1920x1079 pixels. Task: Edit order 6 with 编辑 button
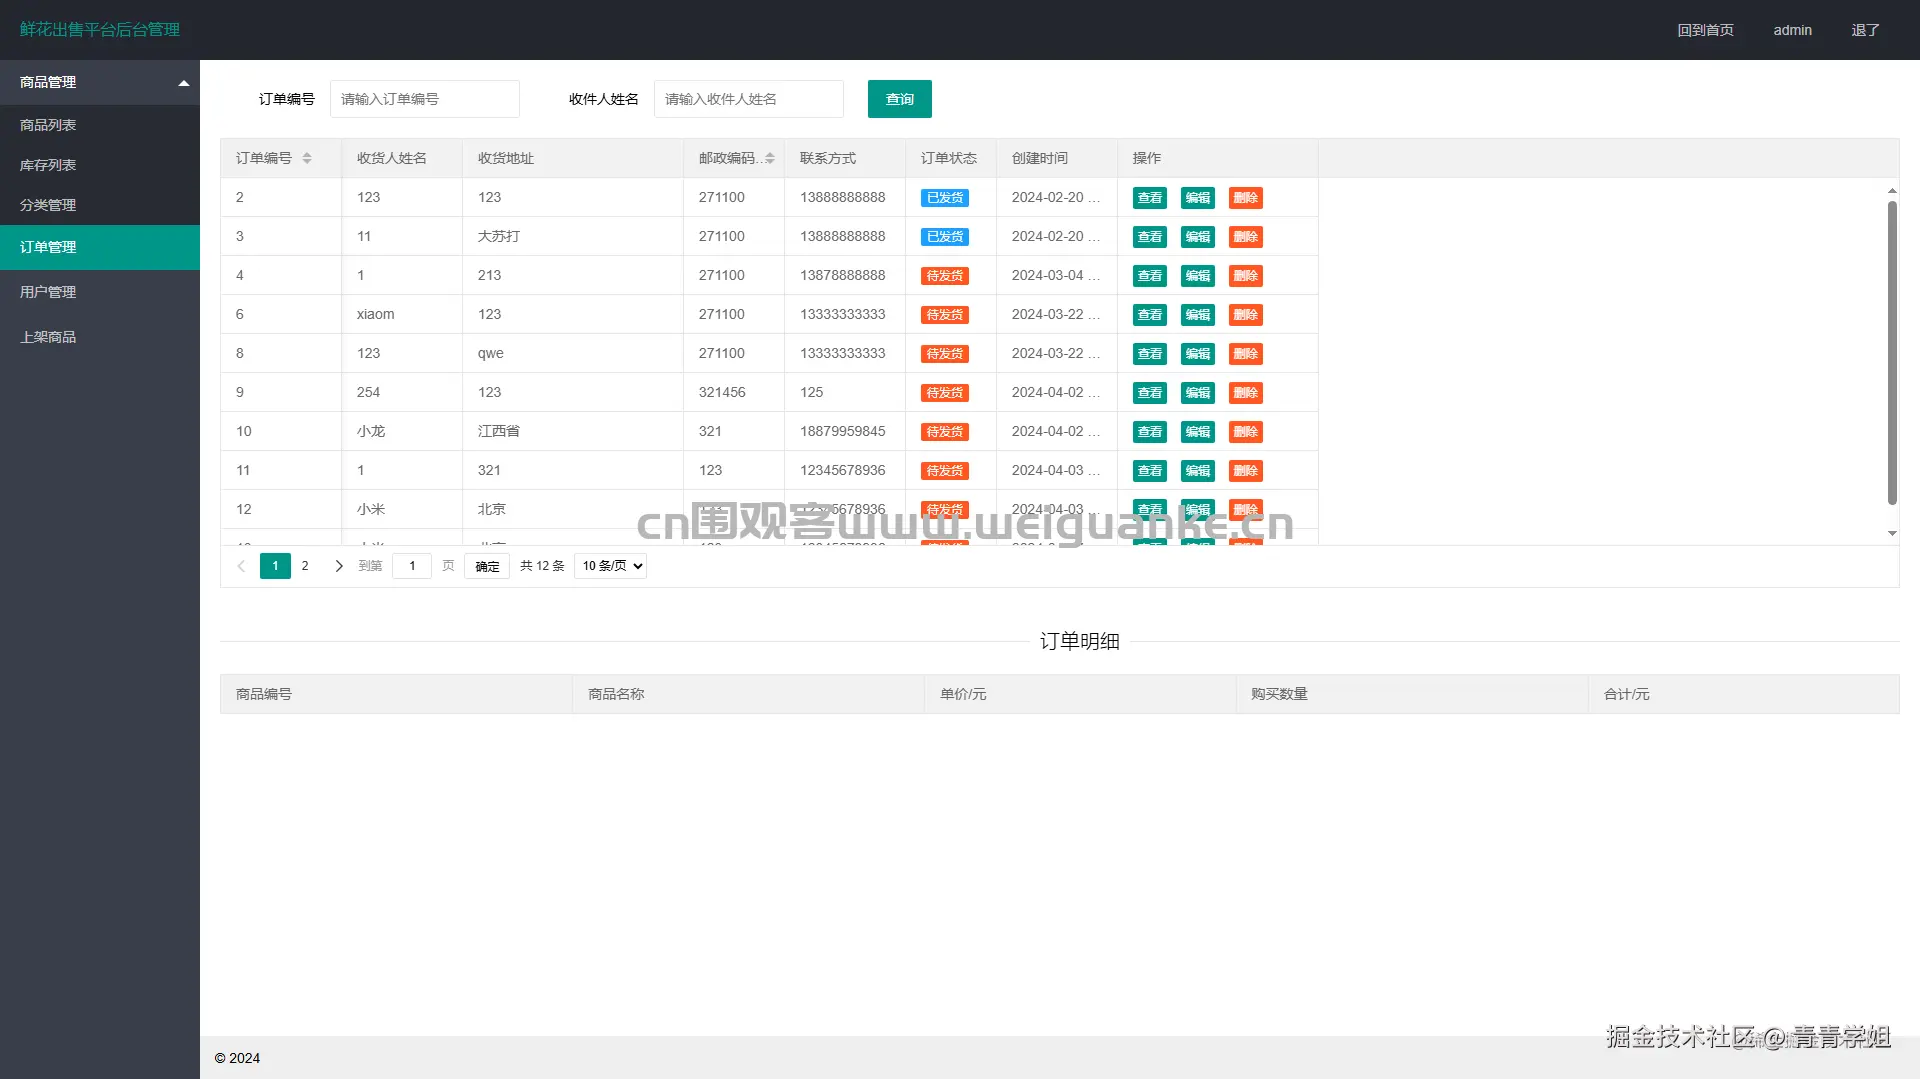click(1198, 315)
